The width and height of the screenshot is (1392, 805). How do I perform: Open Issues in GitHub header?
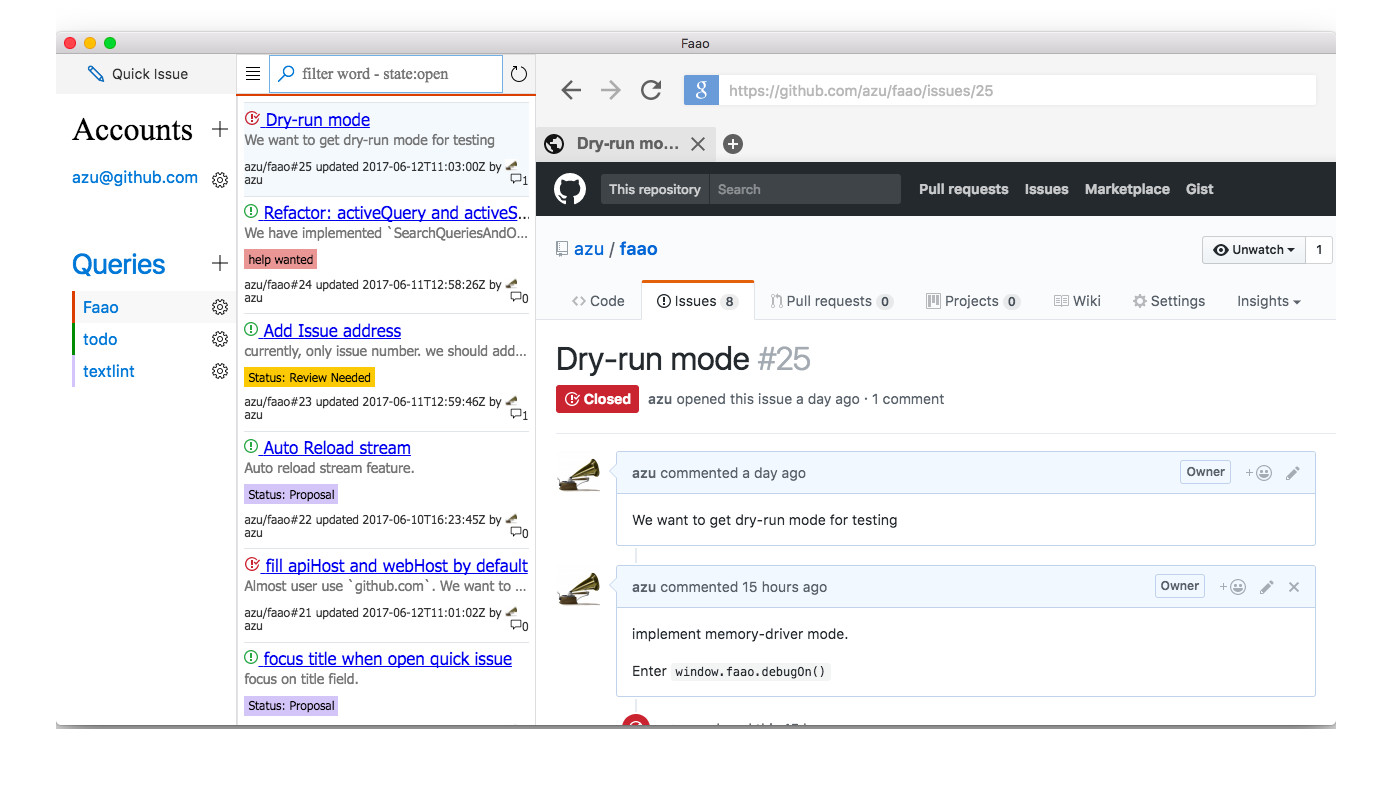tap(1046, 189)
